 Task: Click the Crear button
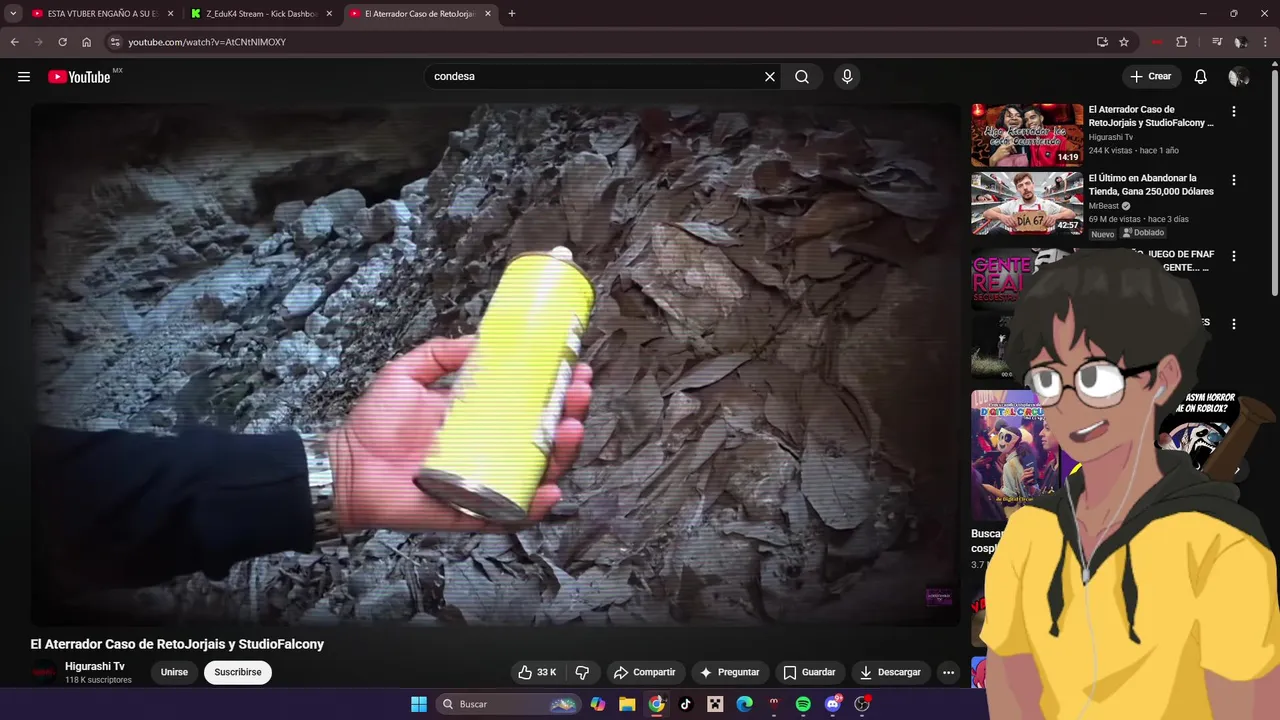[x=1150, y=77]
